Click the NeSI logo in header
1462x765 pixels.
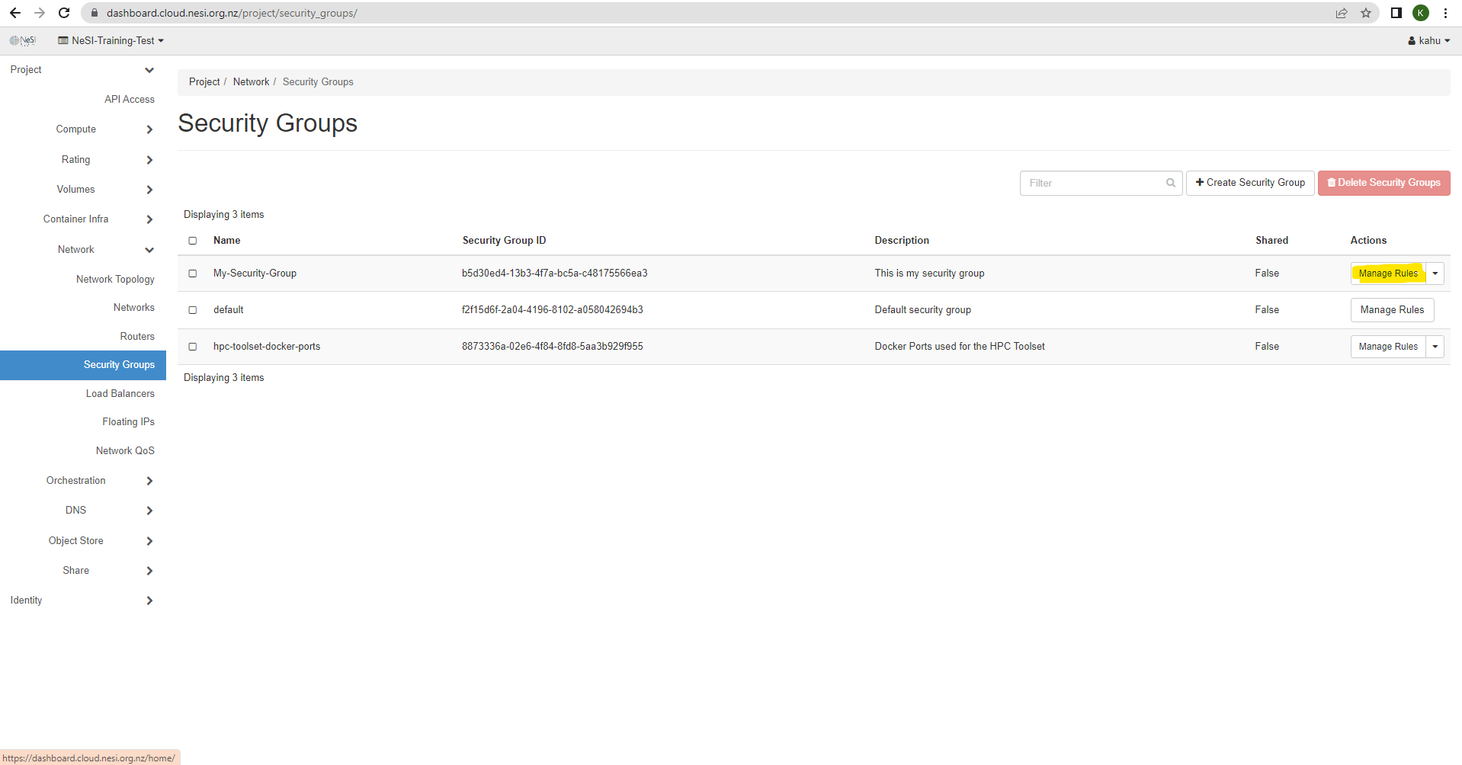click(x=23, y=41)
